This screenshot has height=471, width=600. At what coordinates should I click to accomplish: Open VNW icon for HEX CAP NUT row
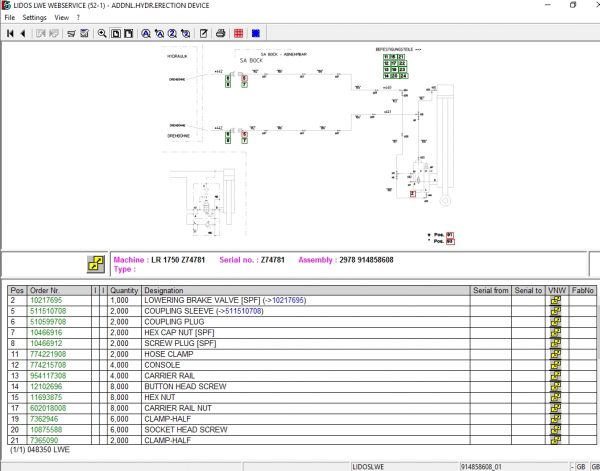pos(556,332)
